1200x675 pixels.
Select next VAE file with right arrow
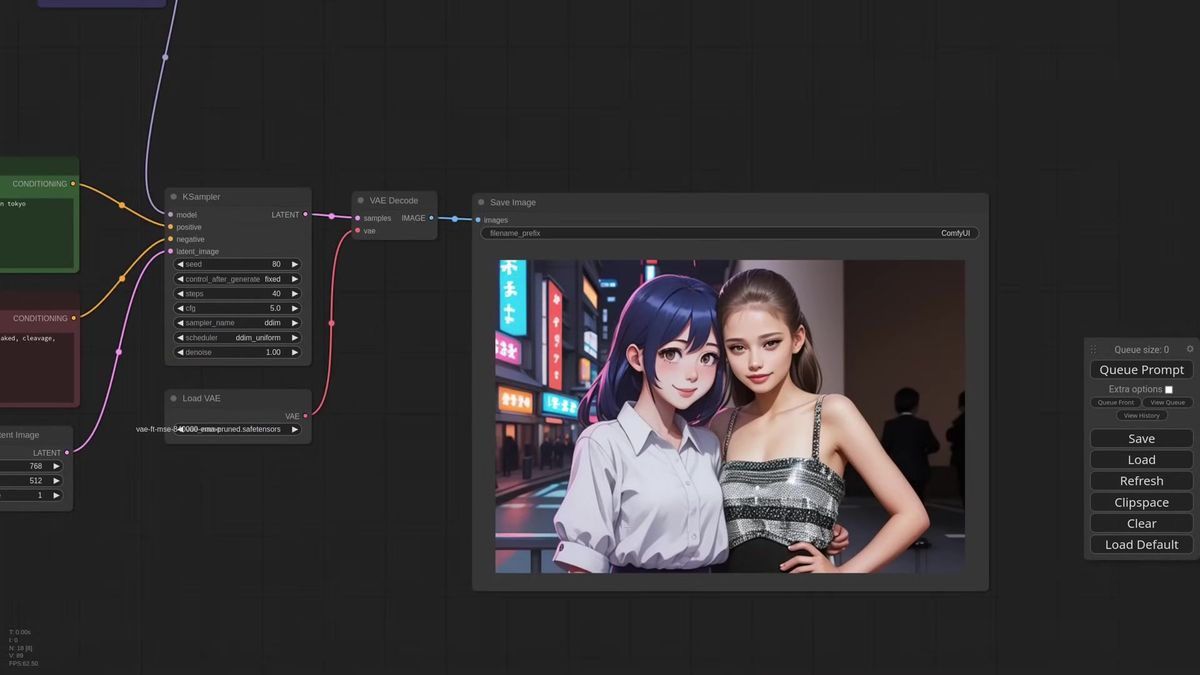[295, 429]
